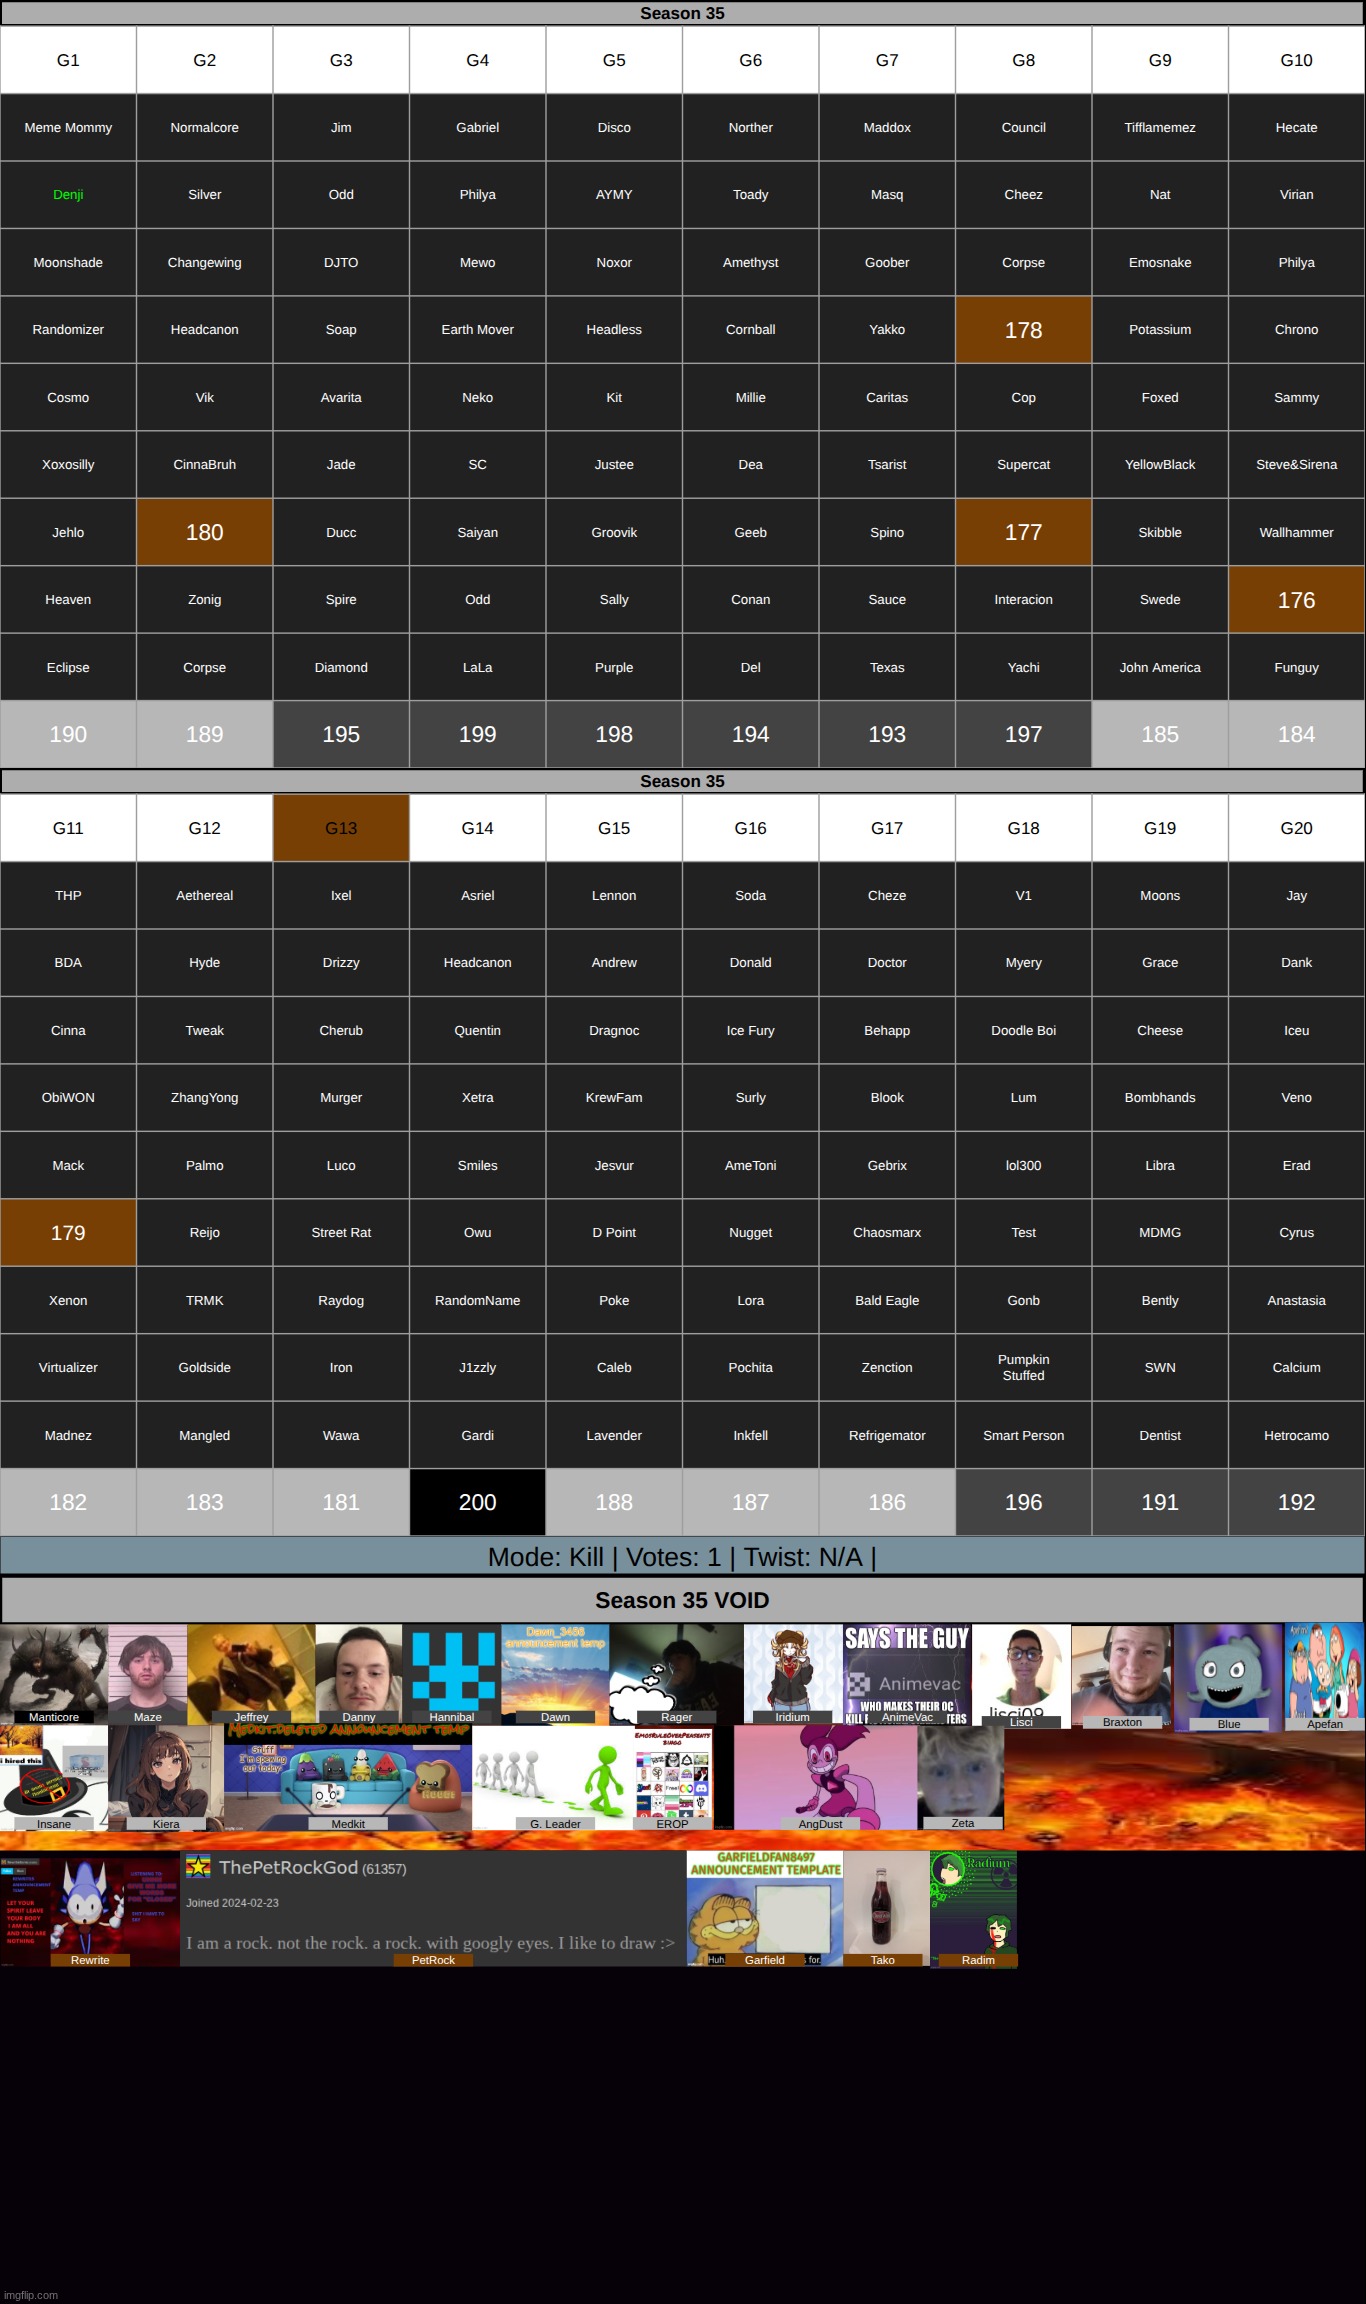Select the brown 179 cell in G11
Viewport: 1366px width, 2304px height.
68,1233
